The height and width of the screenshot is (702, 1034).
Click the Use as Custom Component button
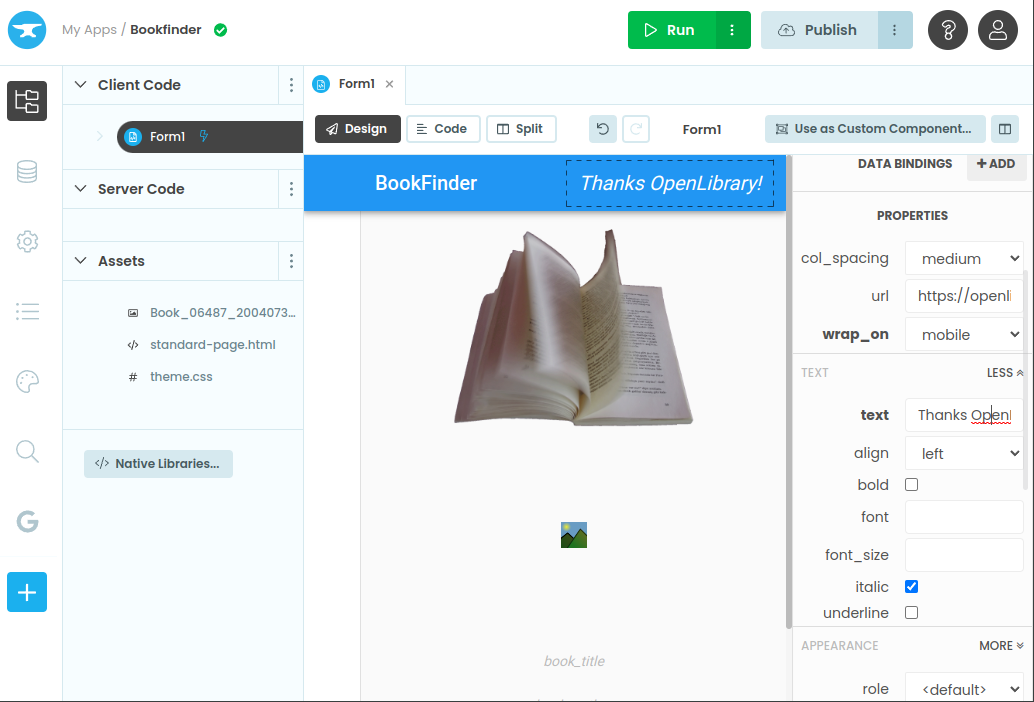coord(874,128)
